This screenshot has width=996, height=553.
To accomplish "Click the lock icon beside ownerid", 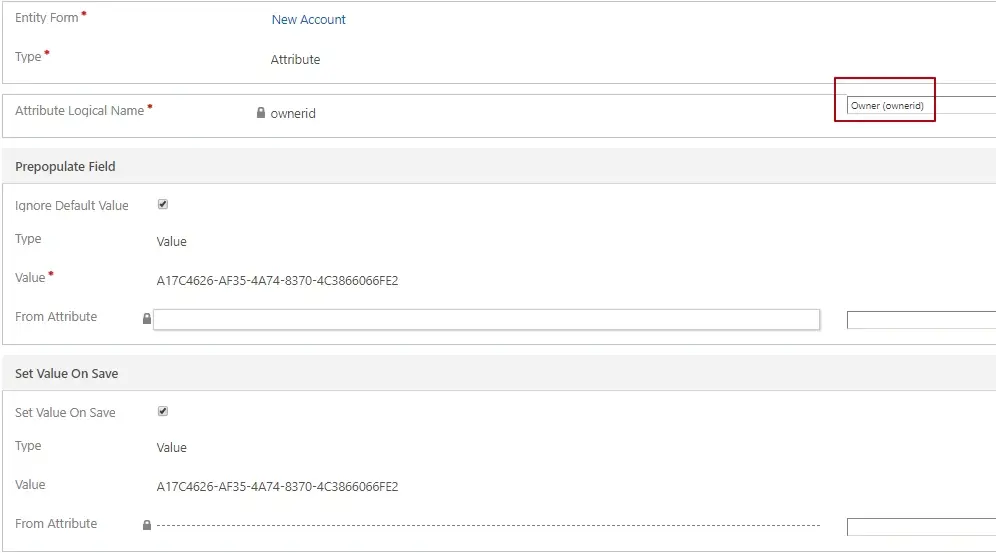I will [x=261, y=113].
